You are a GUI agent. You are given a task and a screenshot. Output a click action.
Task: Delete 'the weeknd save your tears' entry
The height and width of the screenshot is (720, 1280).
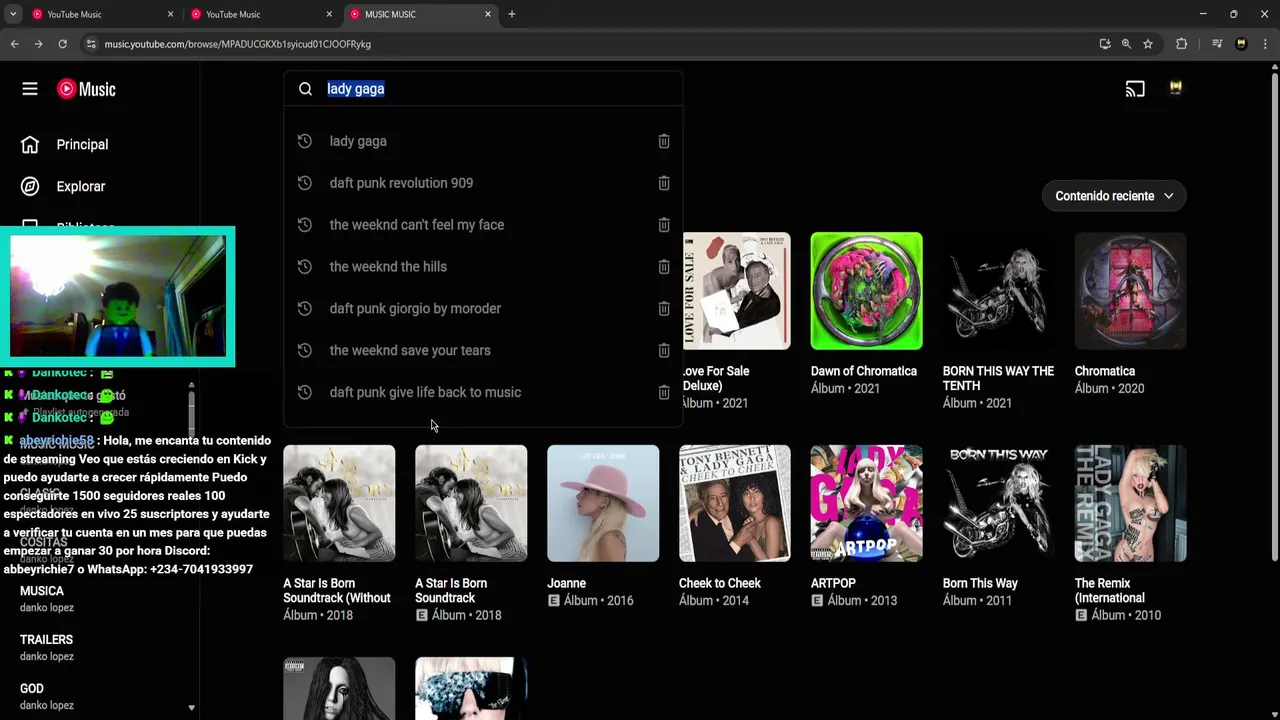point(664,350)
